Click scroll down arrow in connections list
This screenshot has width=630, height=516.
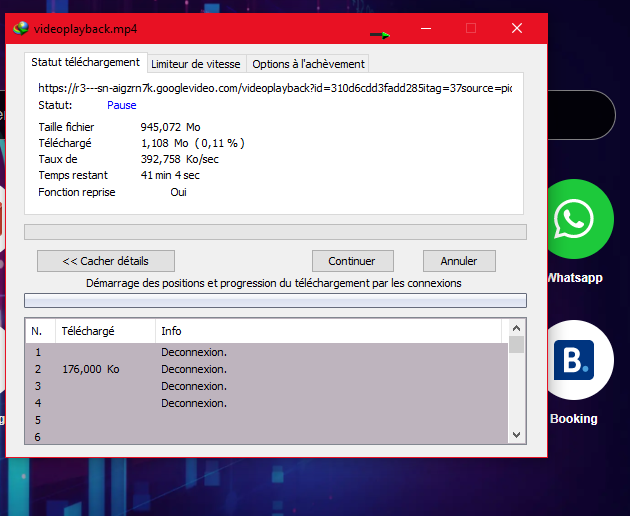tap(517, 435)
